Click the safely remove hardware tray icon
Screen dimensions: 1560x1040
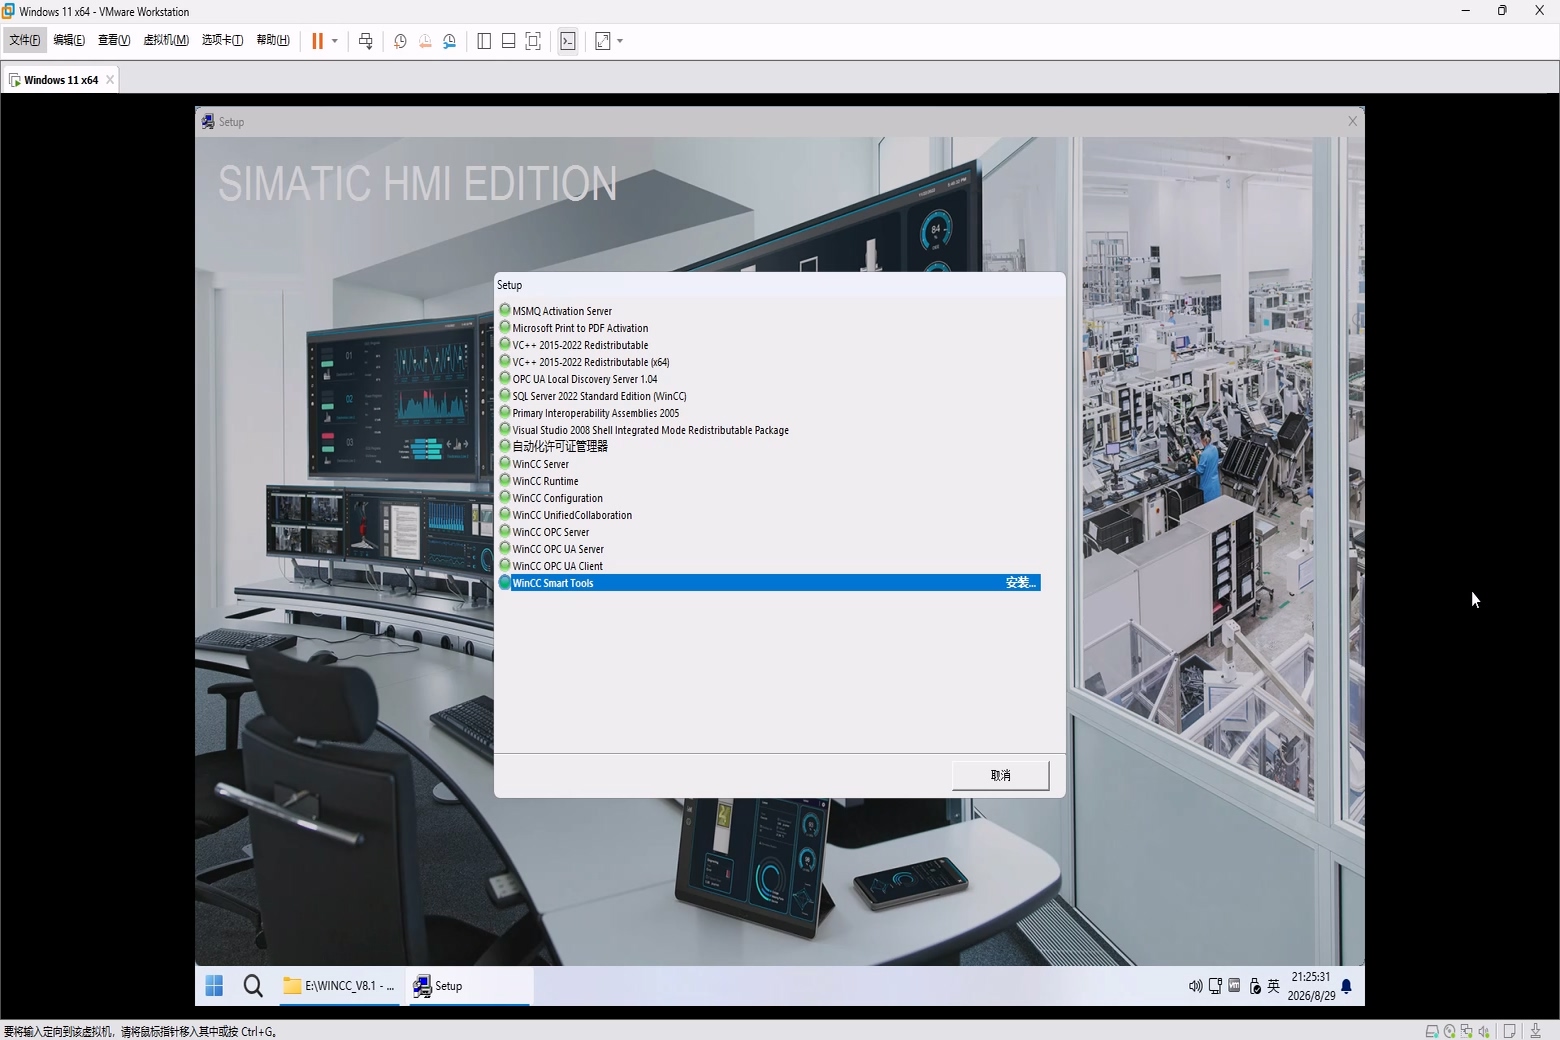pyautogui.click(x=1255, y=986)
